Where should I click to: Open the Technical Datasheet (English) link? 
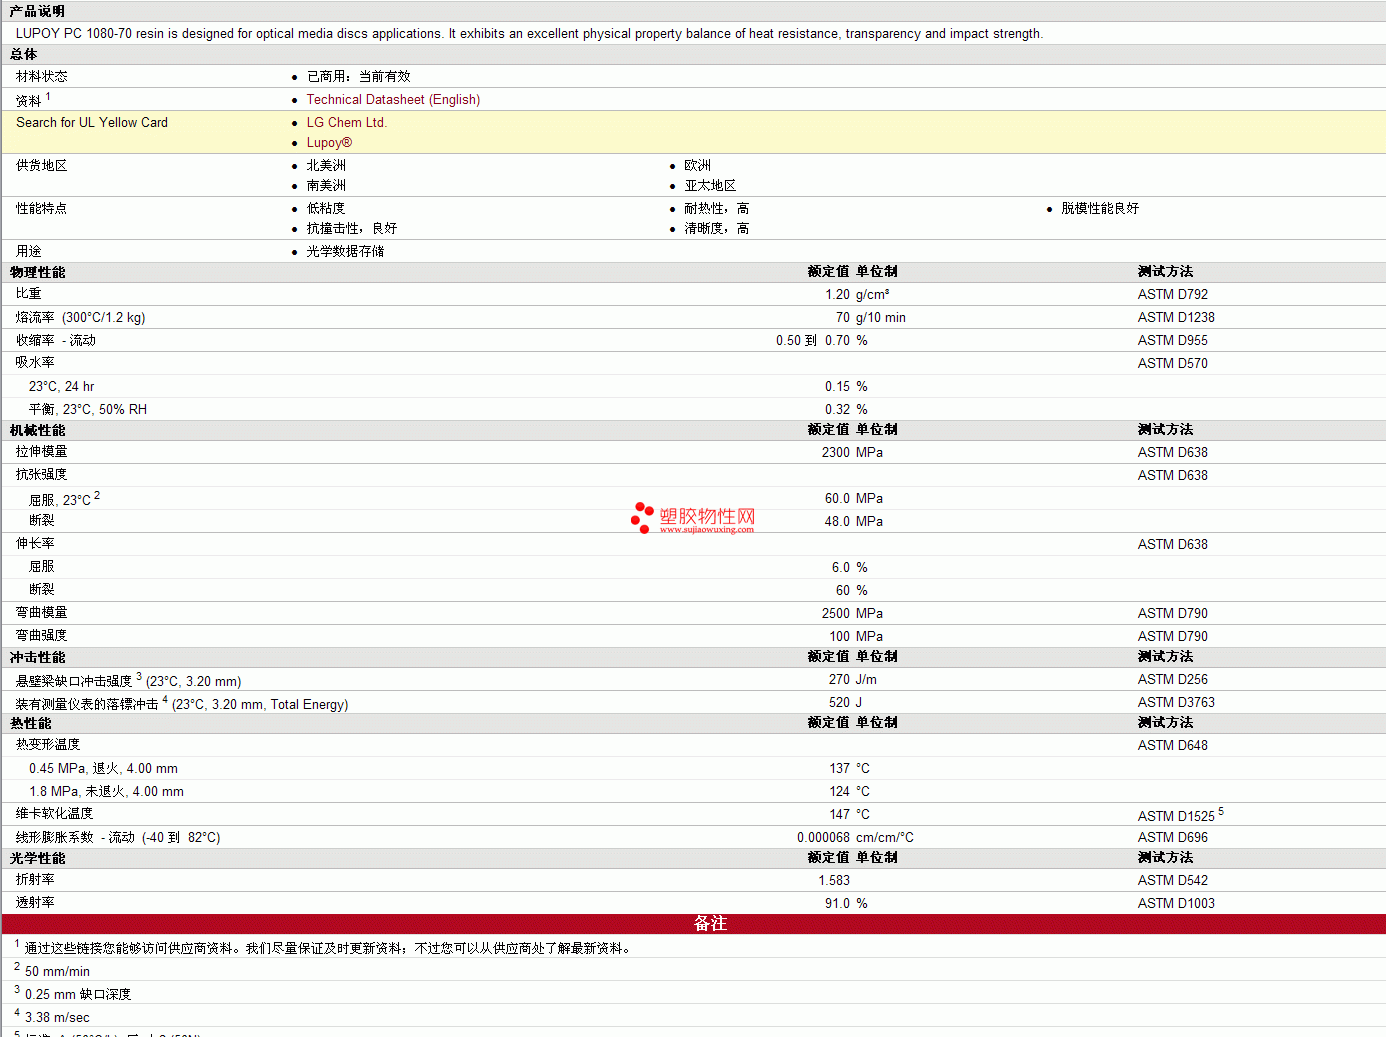point(393,100)
